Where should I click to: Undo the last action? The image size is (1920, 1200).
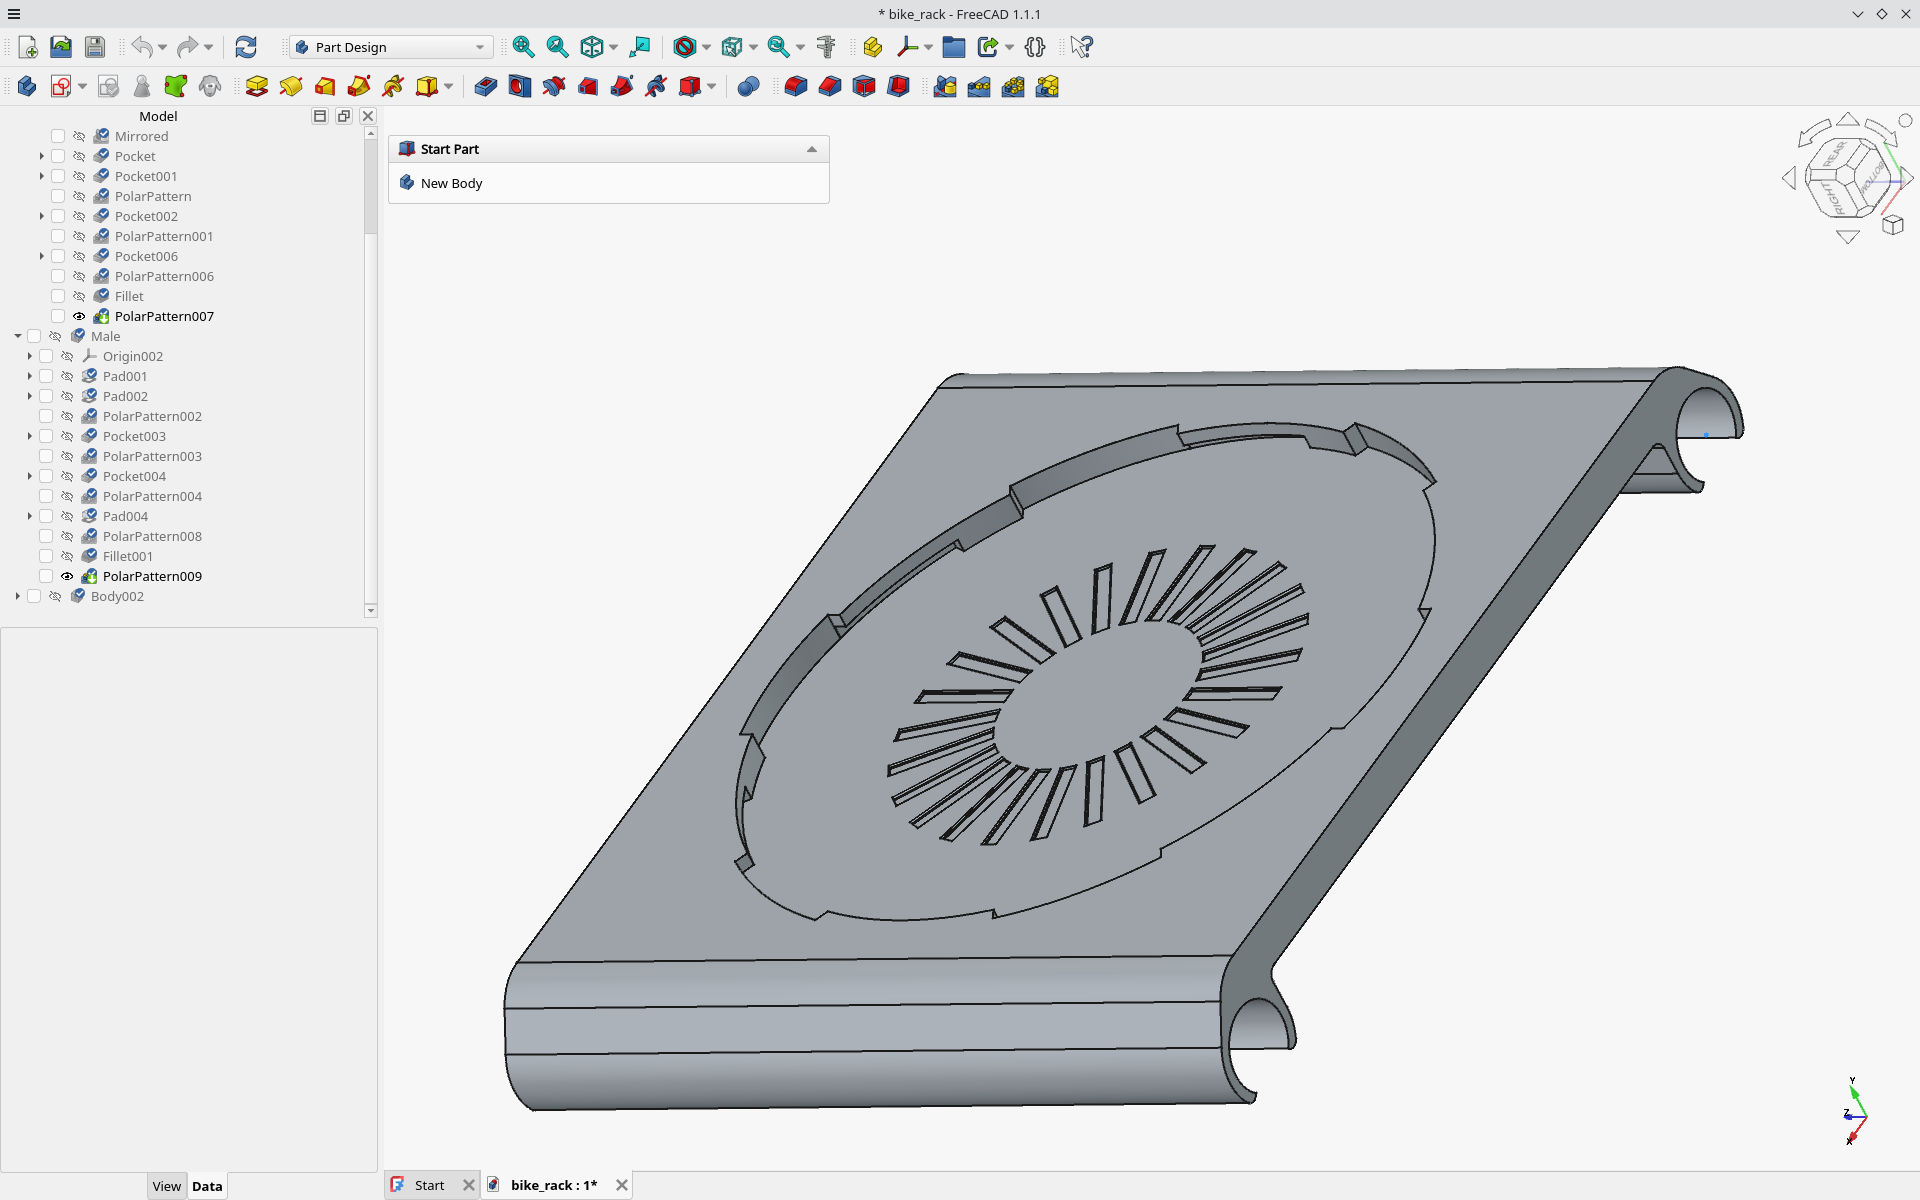pyautogui.click(x=142, y=47)
